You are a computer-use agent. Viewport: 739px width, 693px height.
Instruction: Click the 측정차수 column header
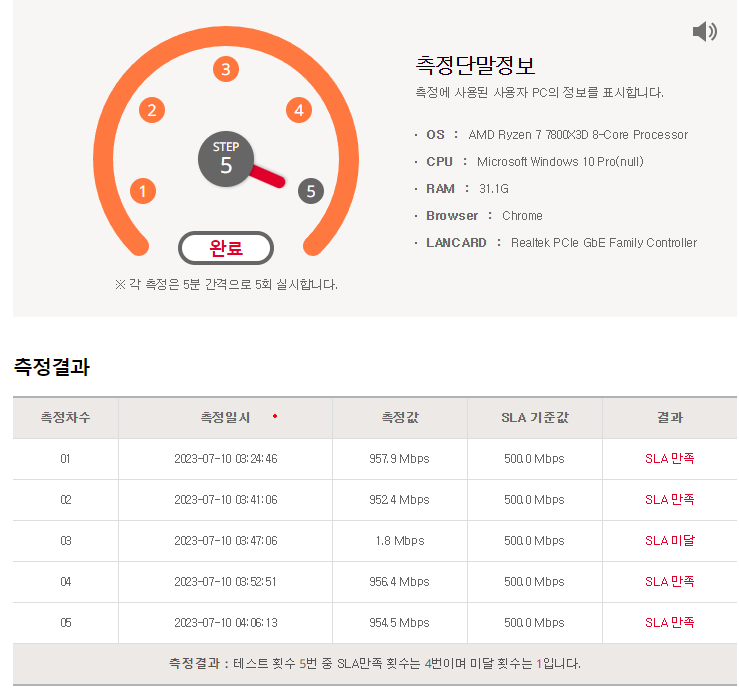[x=65, y=418]
